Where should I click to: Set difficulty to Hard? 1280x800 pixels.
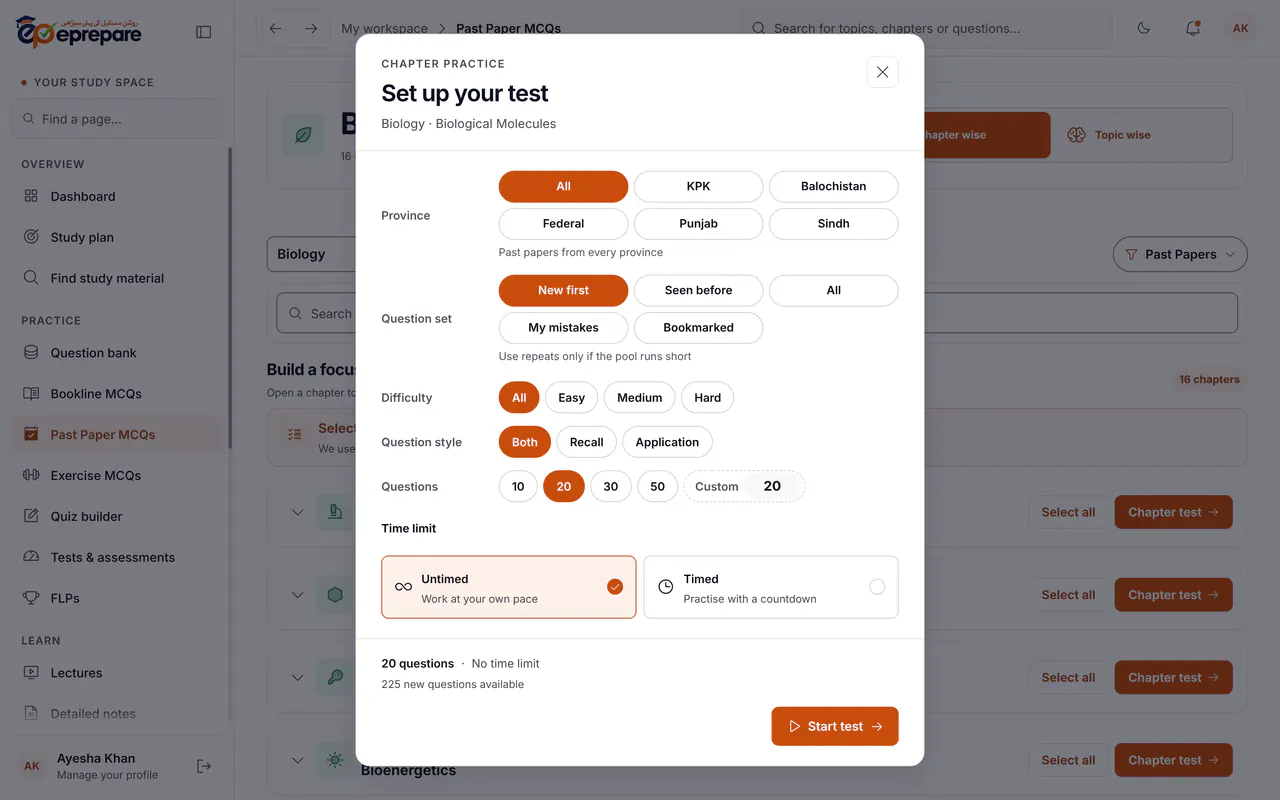click(x=708, y=397)
